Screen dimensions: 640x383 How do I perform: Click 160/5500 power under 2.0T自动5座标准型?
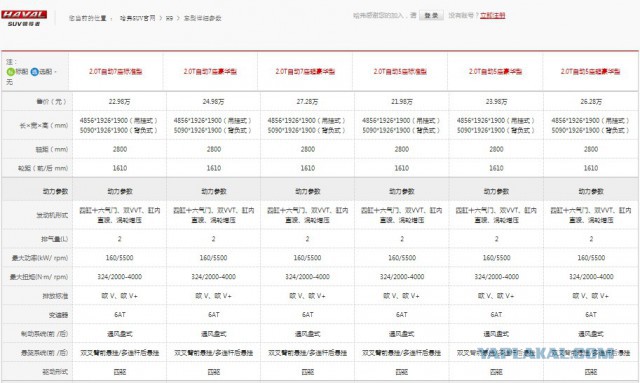[402, 258]
